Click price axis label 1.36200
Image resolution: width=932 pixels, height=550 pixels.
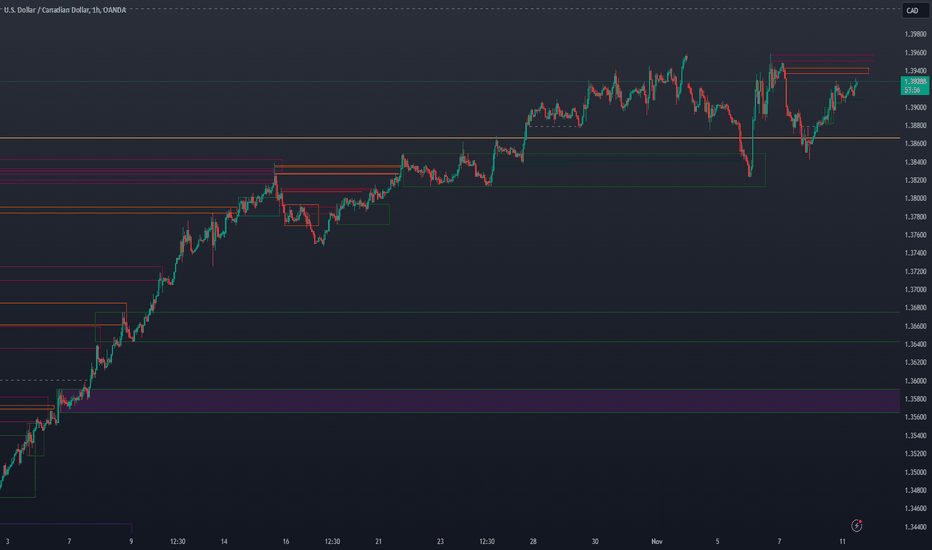(x=915, y=363)
